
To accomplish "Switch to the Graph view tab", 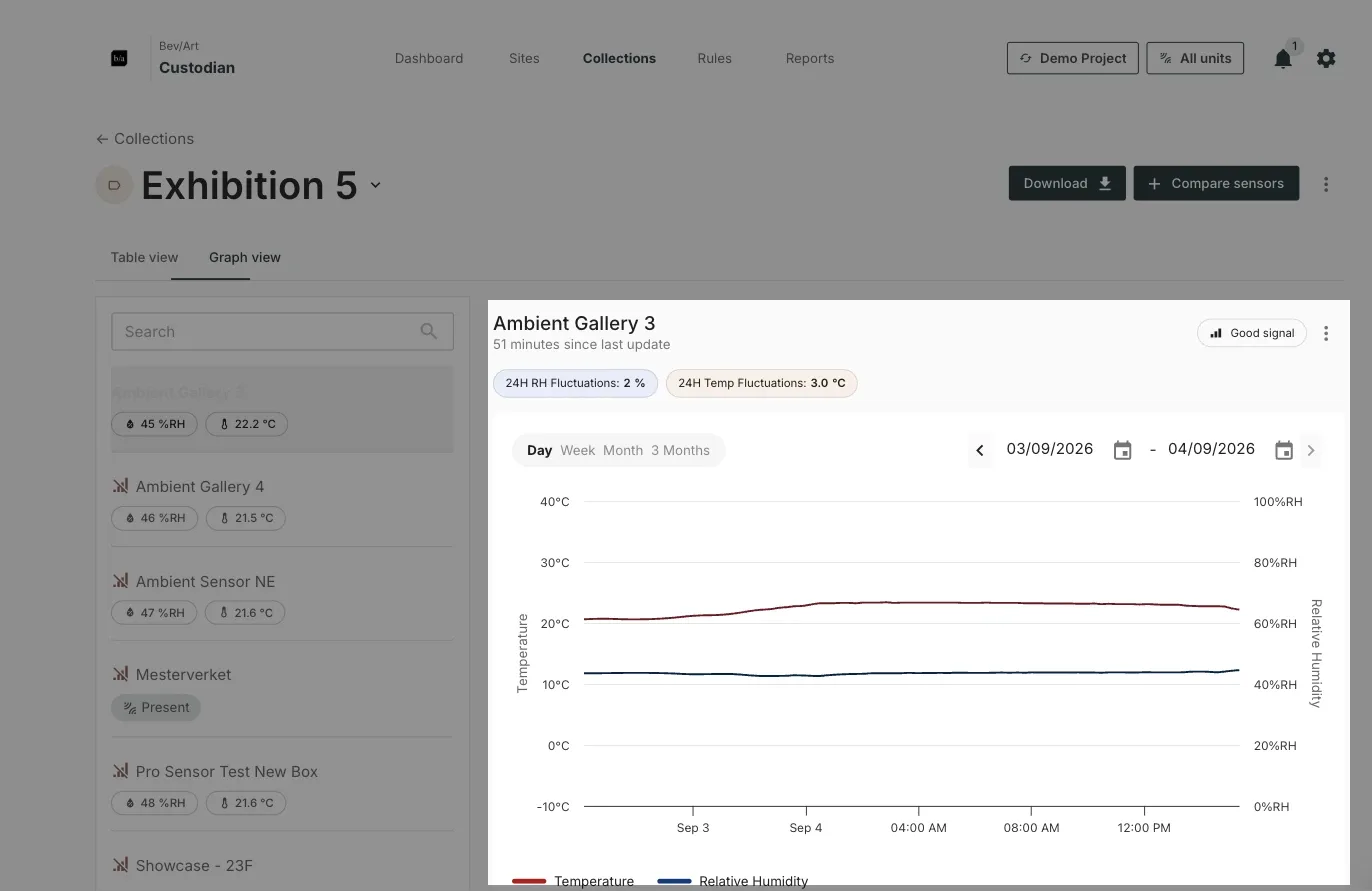I will pos(245,257).
